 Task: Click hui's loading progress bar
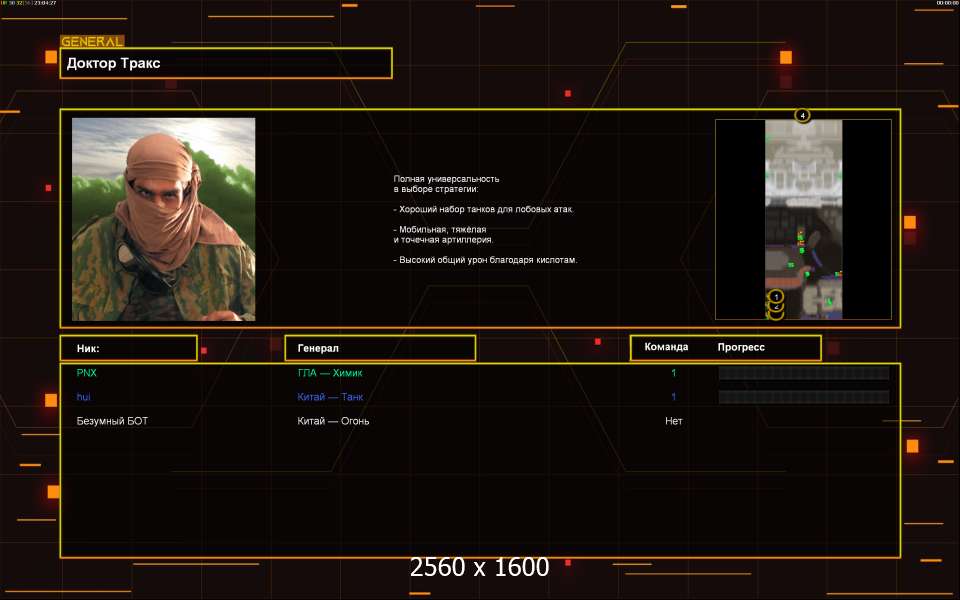click(803, 397)
